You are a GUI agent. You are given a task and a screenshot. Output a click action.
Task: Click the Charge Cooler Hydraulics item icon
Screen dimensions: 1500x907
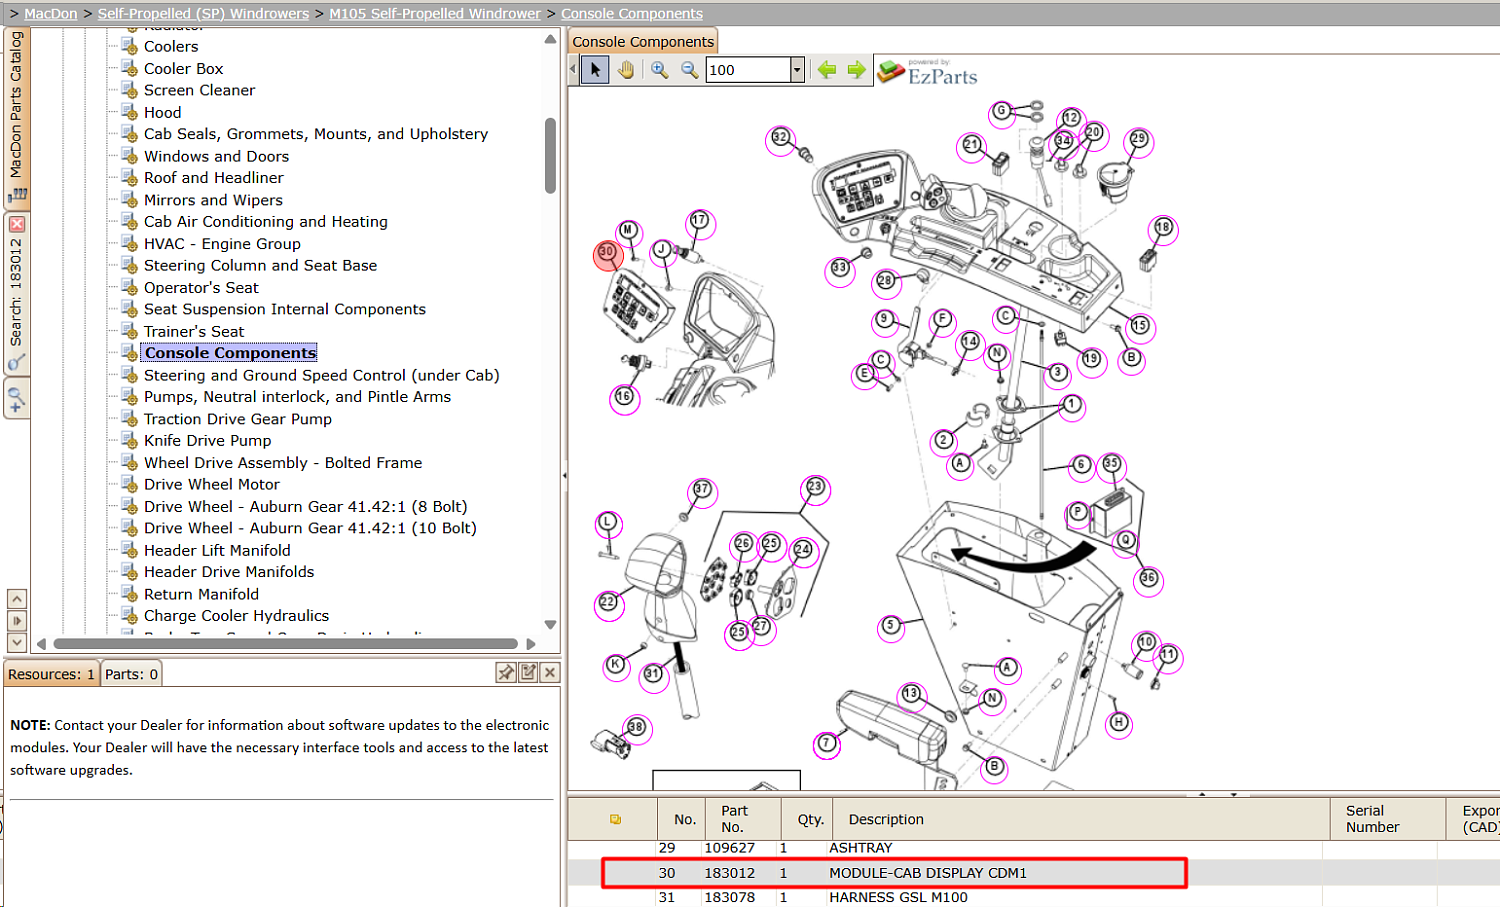click(129, 616)
